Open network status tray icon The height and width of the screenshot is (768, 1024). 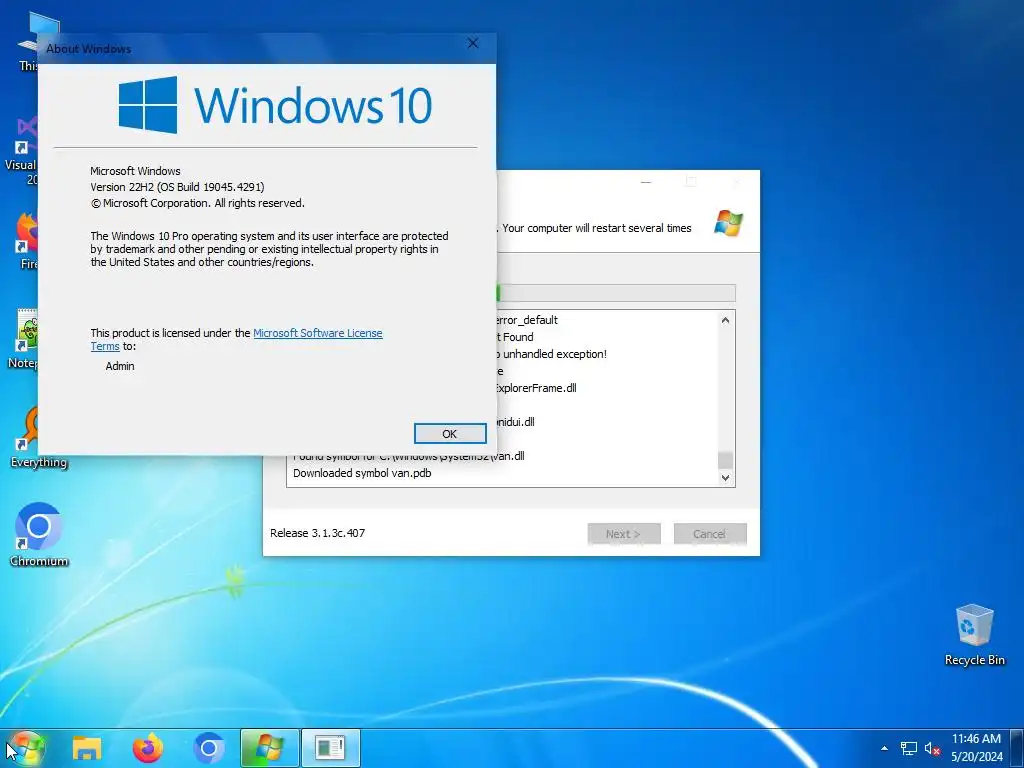tap(908, 748)
